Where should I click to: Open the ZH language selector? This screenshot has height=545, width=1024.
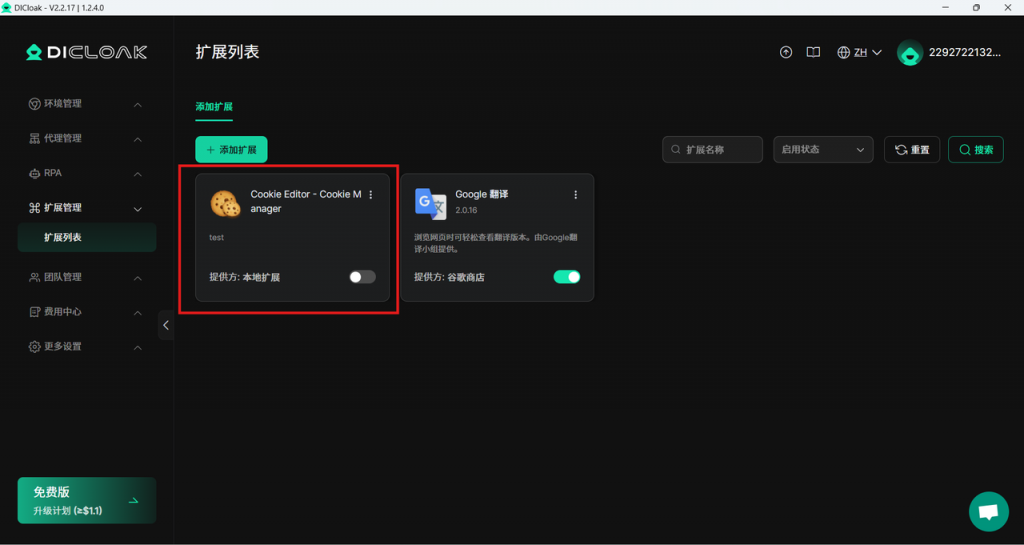click(859, 52)
